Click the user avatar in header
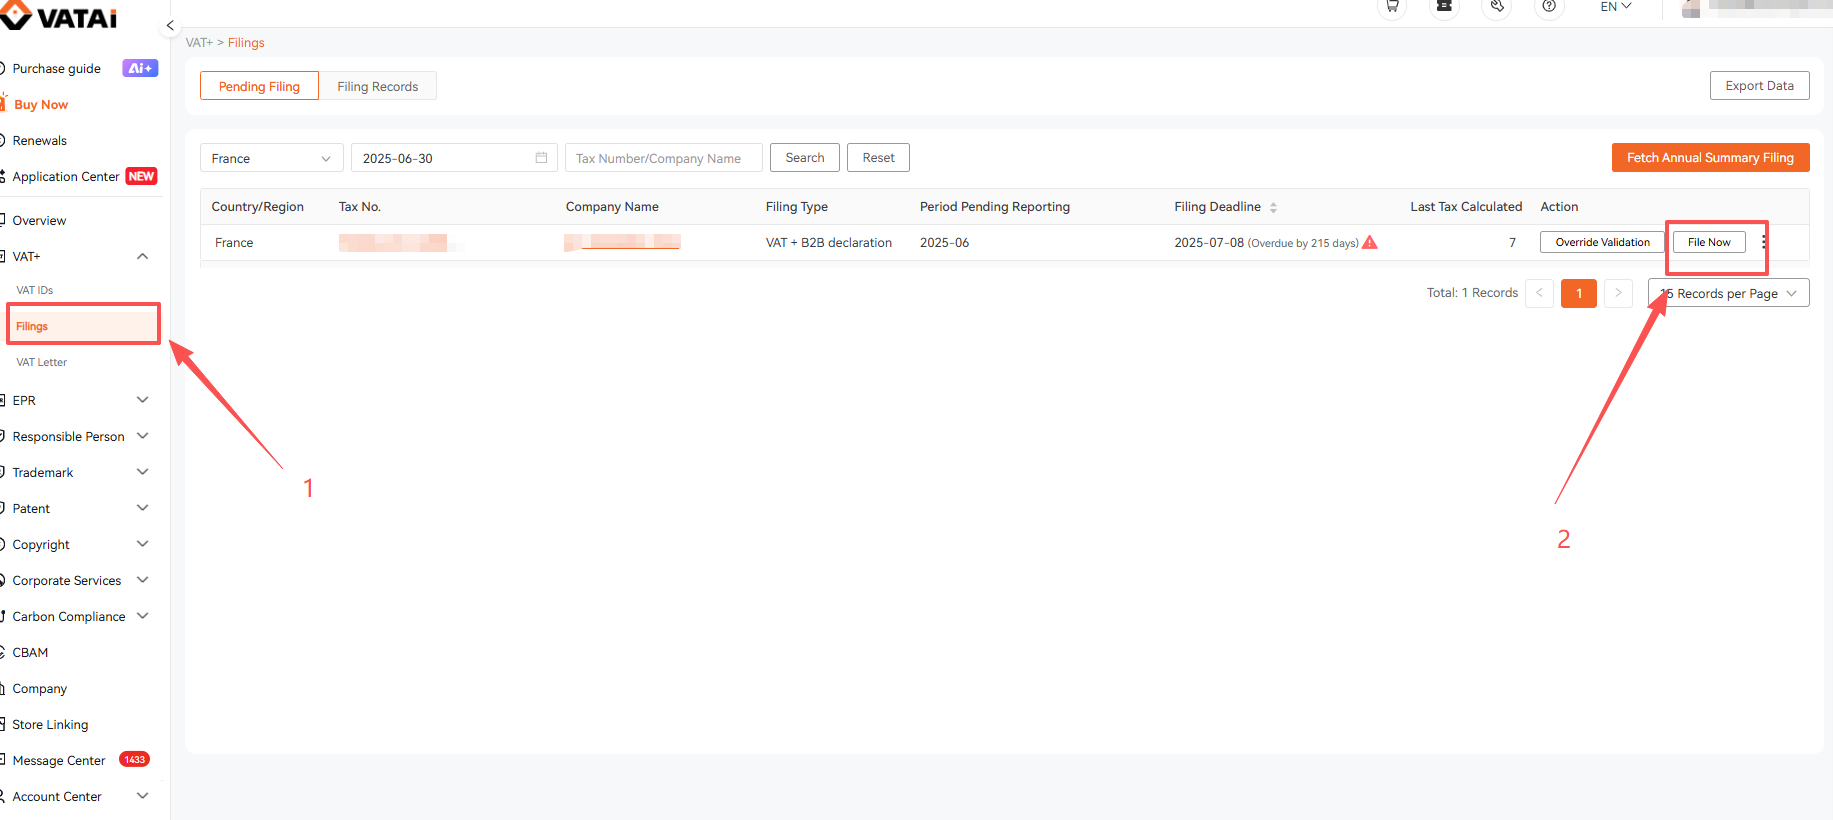 1691,8
